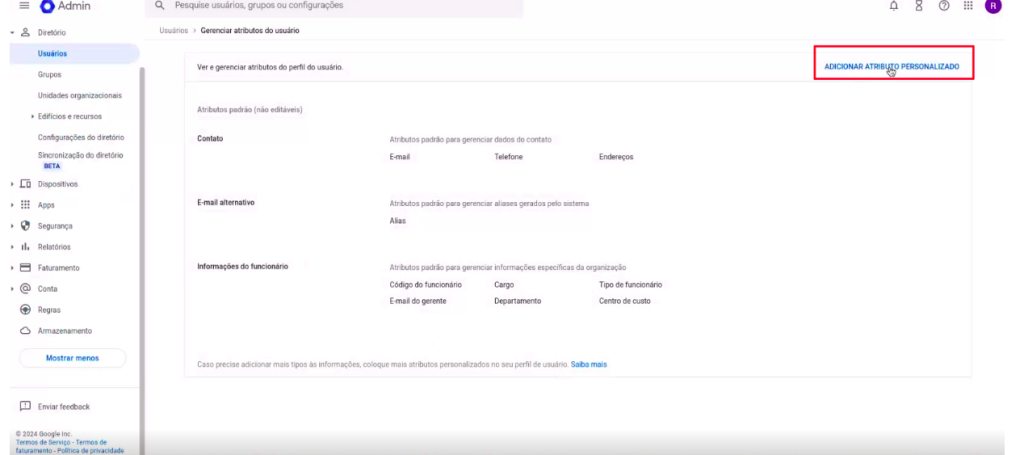Select Grupos in the sidebar
The image size is (1024, 455).
[49, 74]
